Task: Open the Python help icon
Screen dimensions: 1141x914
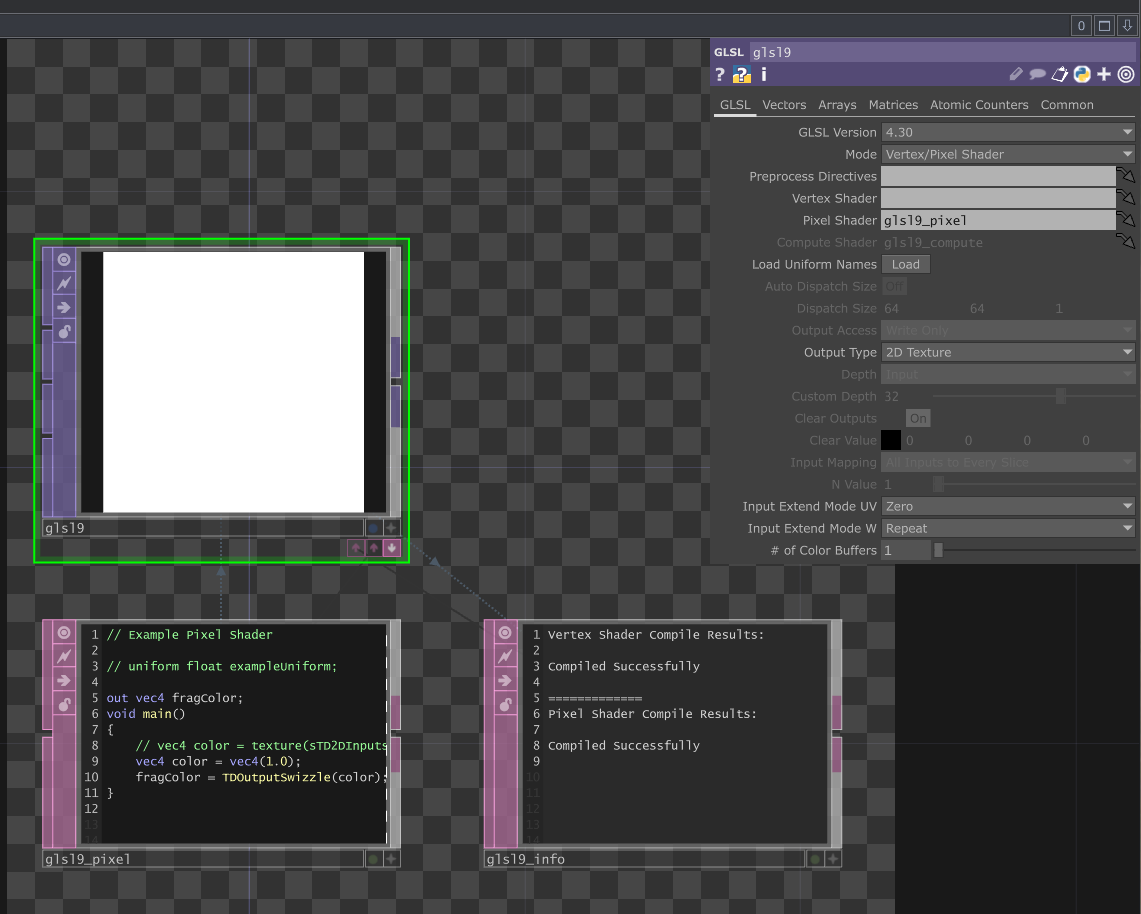Action: [x=741, y=74]
